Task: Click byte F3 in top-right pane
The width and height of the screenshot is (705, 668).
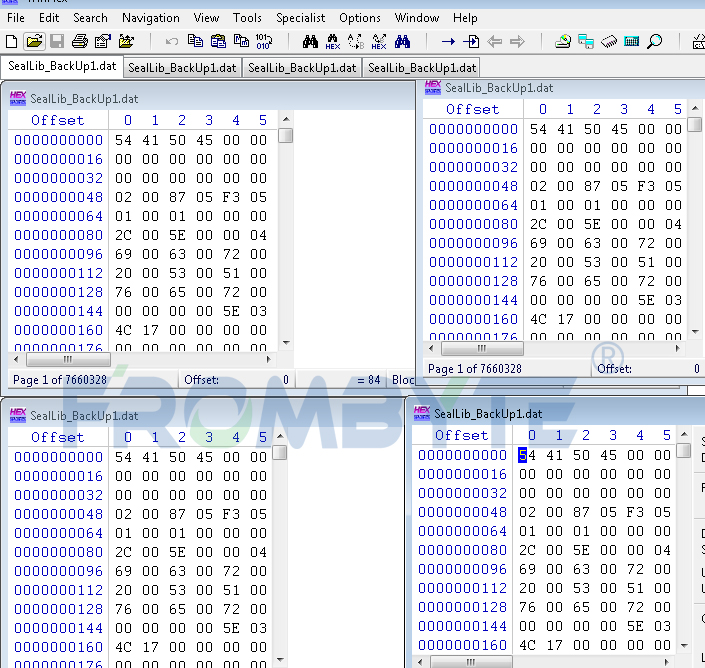Action: pyautogui.click(x=646, y=186)
